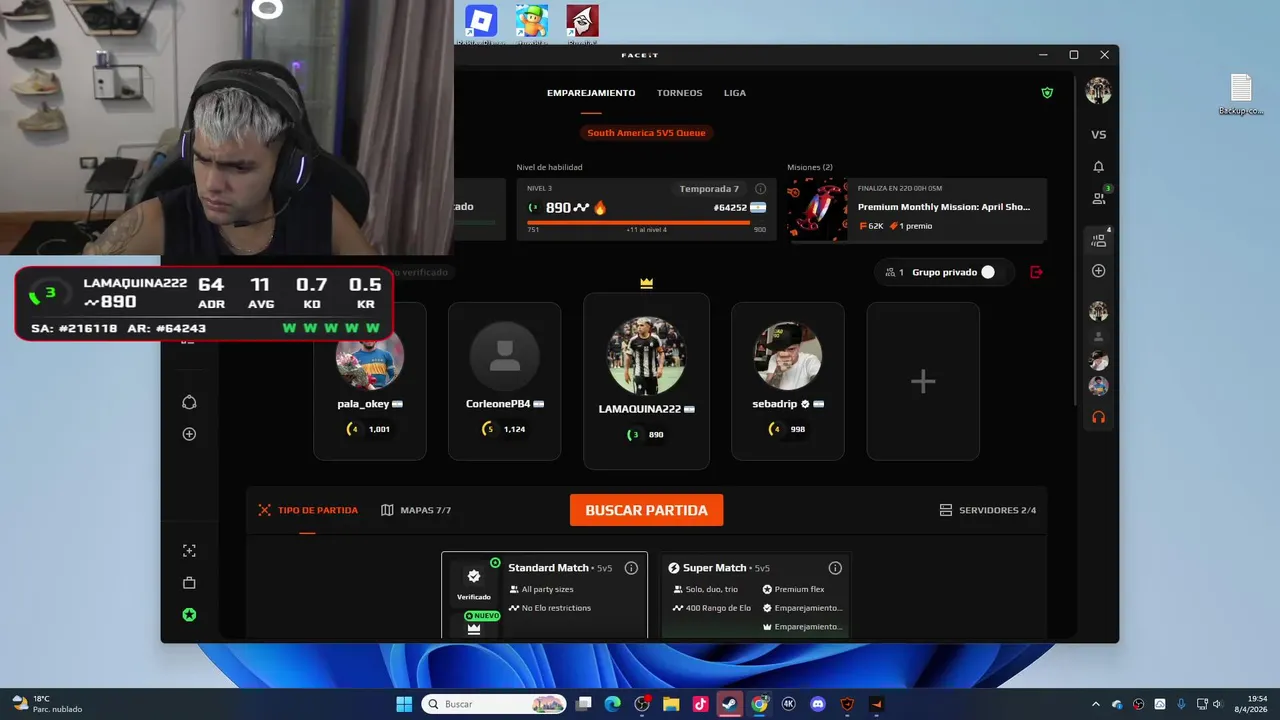This screenshot has width=1280, height=720.
Task: Open Discord from the taskbar
Action: point(818,704)
